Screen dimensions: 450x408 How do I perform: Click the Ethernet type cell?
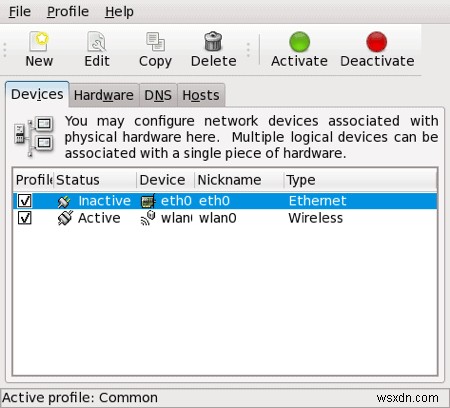pos(317,201)
